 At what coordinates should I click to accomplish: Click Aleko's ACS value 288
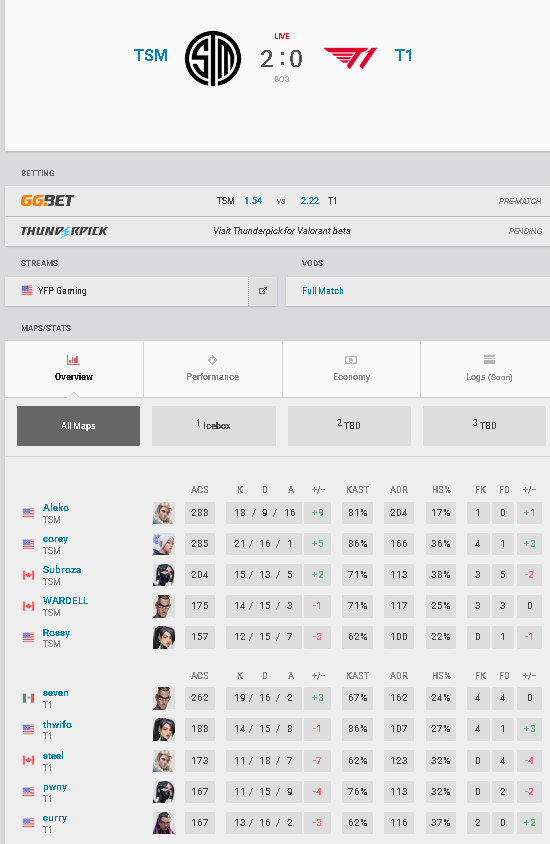pos(200,513)
